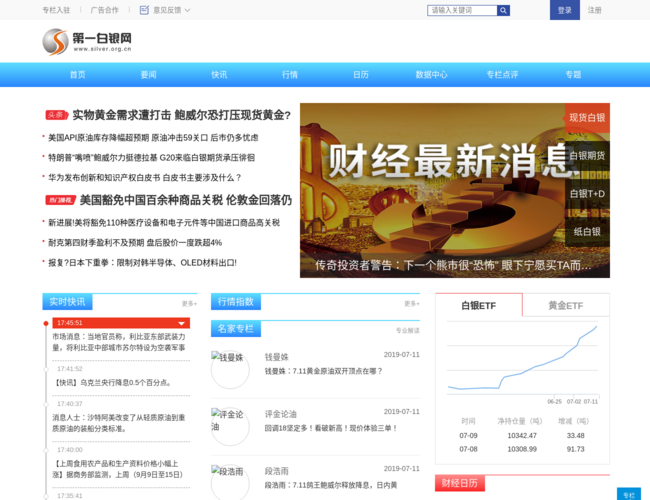Open 回调18坚定多 column article
The image size is (650, 500).
[x=331, y=428]
